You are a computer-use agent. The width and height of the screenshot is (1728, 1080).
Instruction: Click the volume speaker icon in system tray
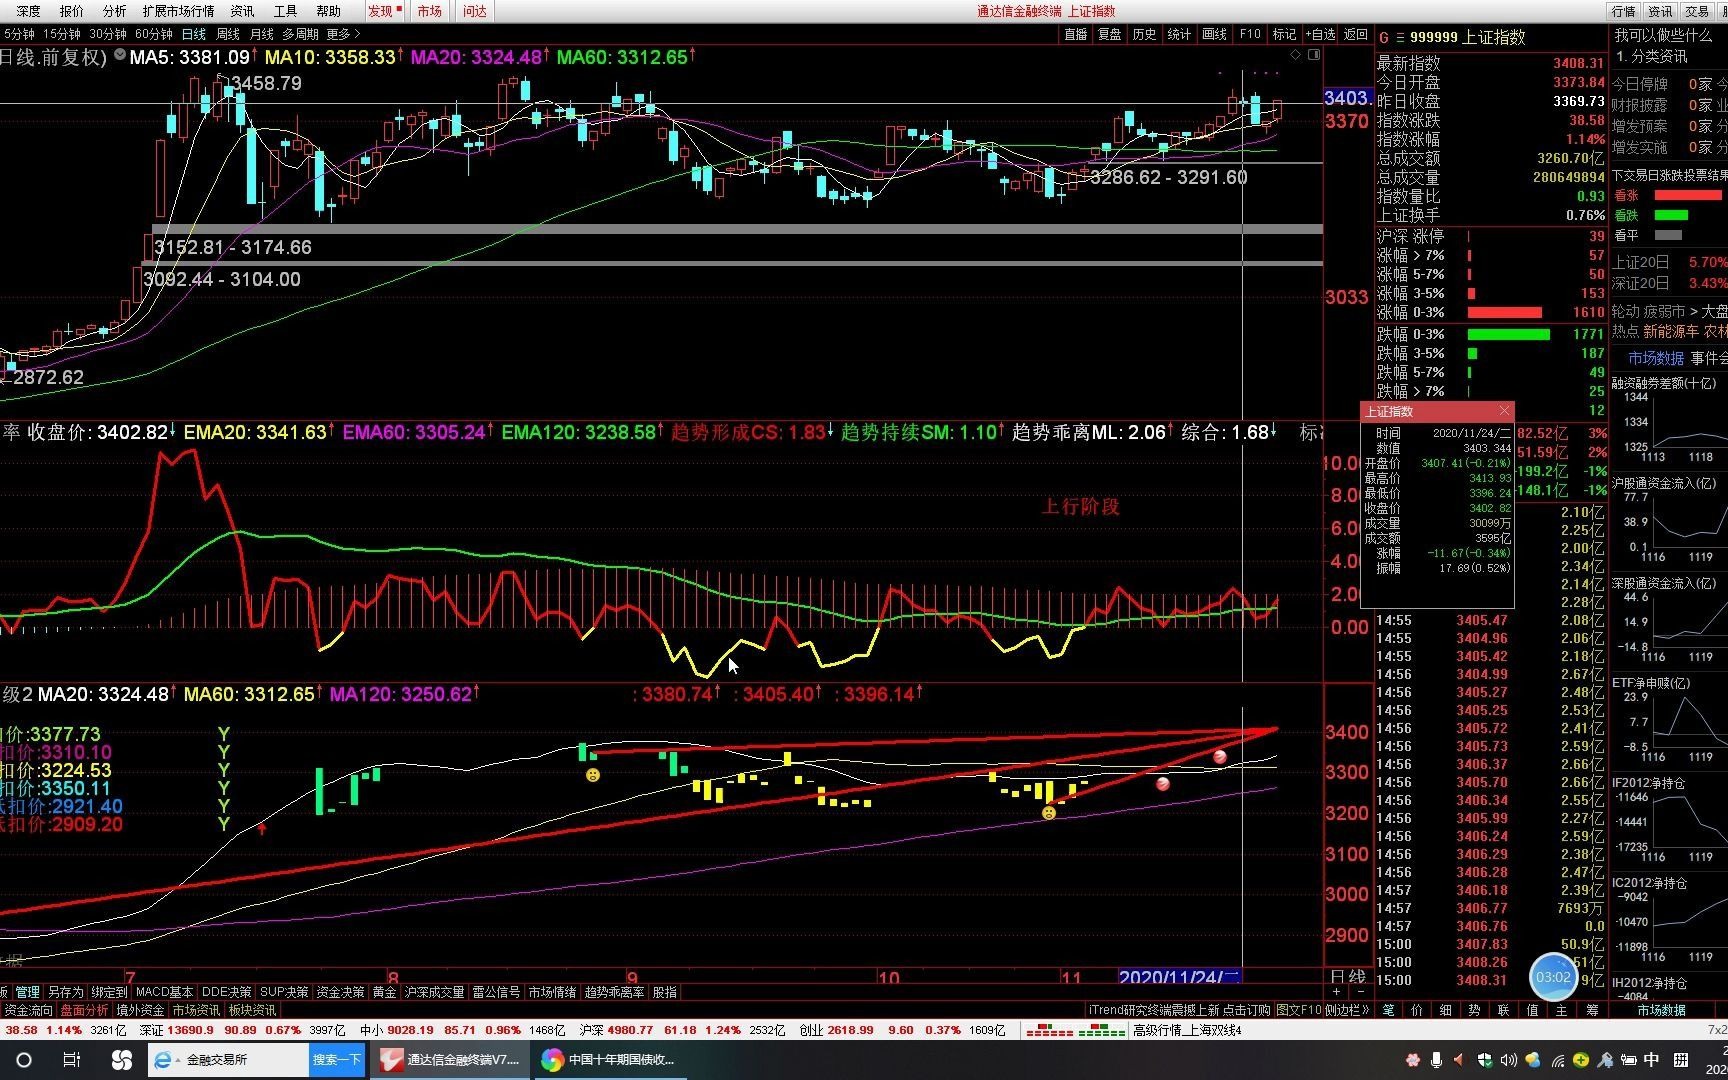pyautogui.click(x=1508, y=1060)
